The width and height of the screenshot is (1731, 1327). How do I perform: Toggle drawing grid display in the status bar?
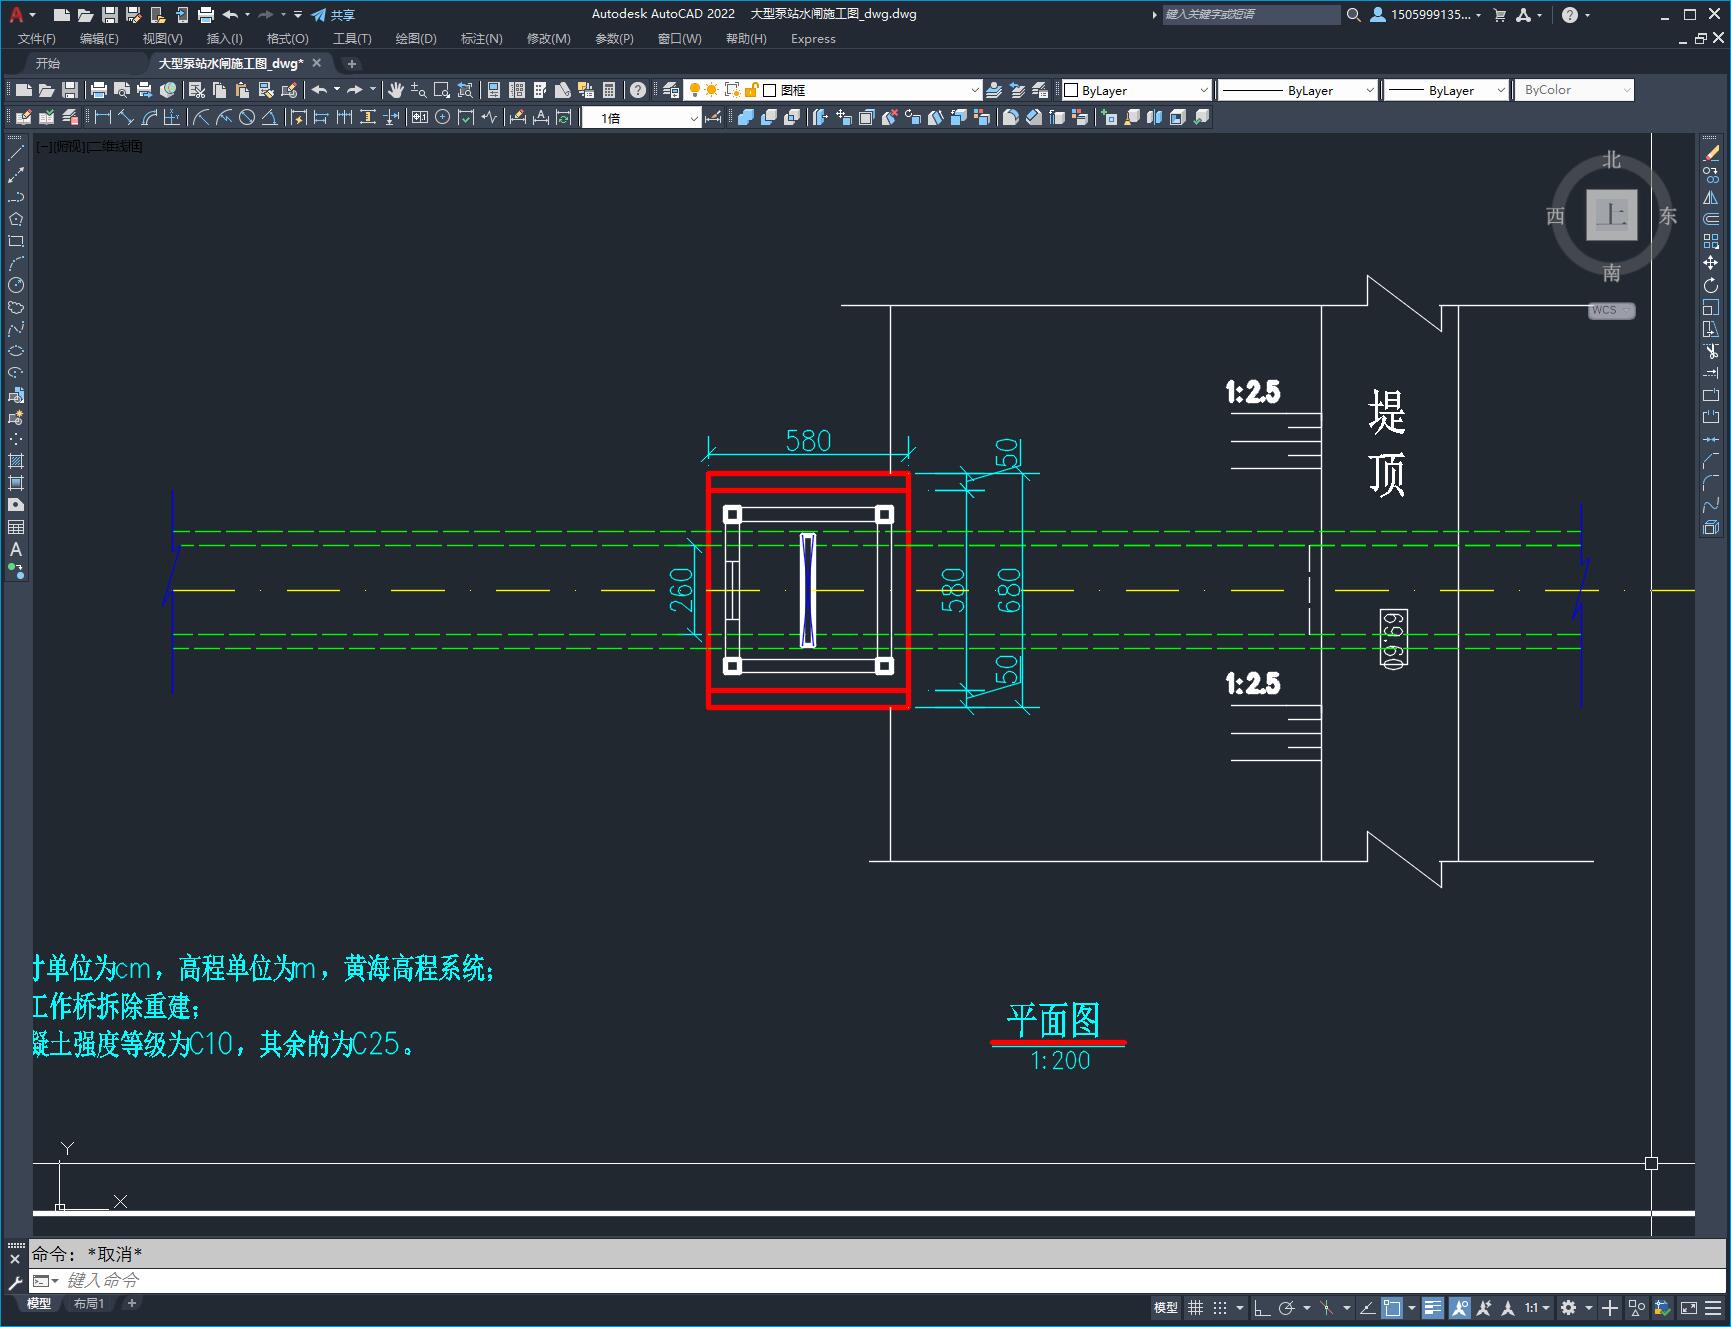point(1196,1307)
